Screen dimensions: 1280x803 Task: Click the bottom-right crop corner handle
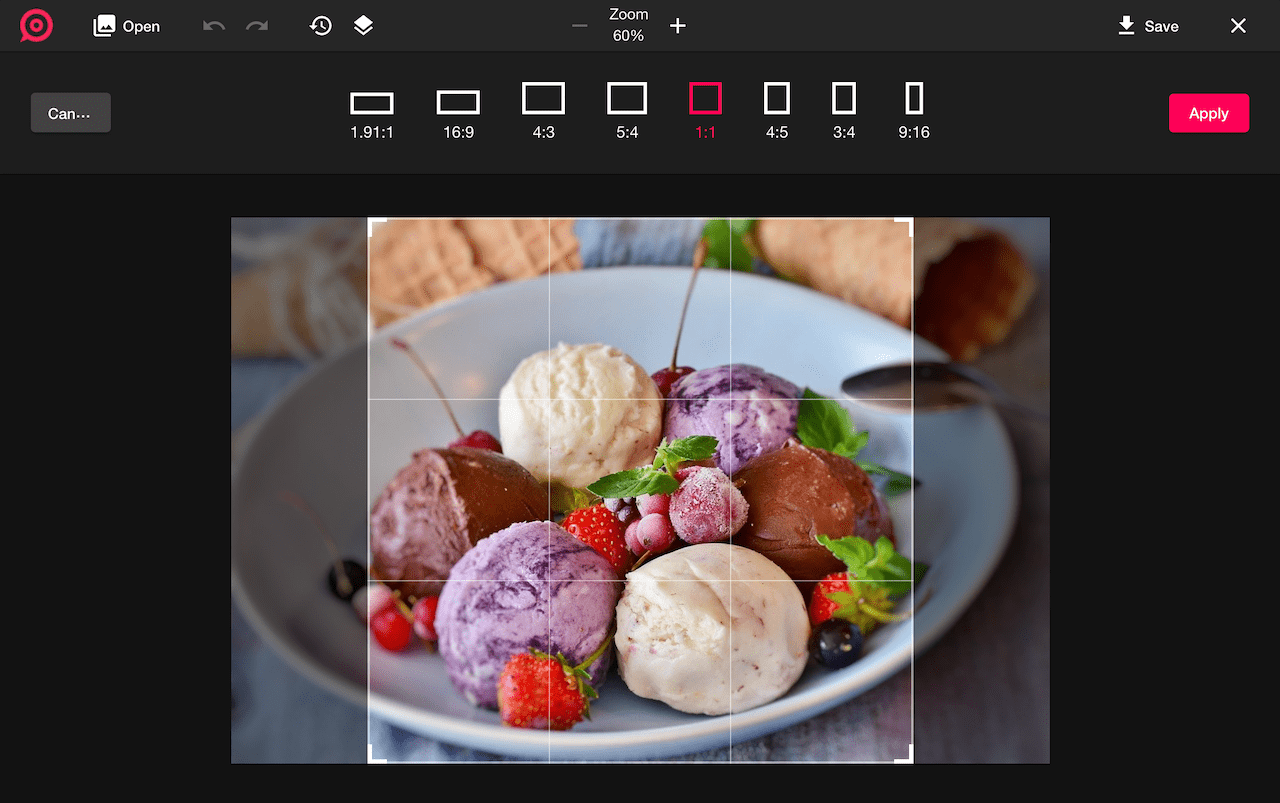coord(904,754)
